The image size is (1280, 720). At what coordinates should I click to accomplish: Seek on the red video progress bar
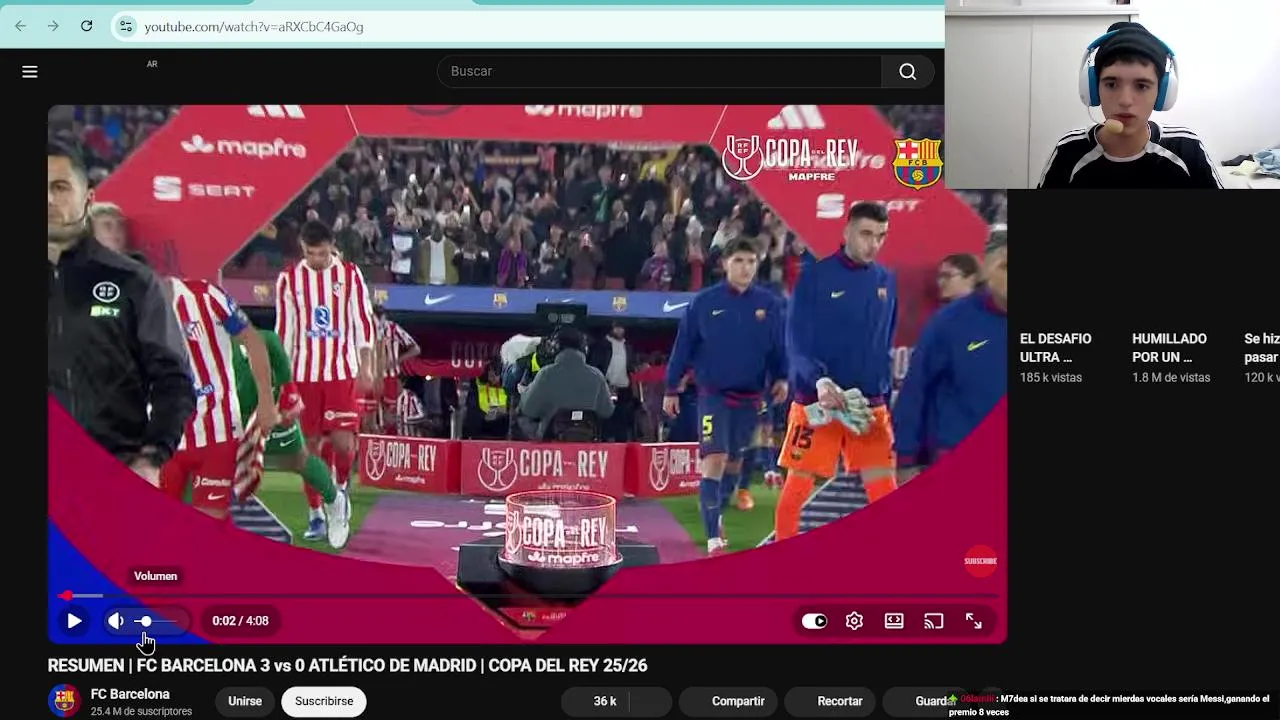(x=530, y=596)
